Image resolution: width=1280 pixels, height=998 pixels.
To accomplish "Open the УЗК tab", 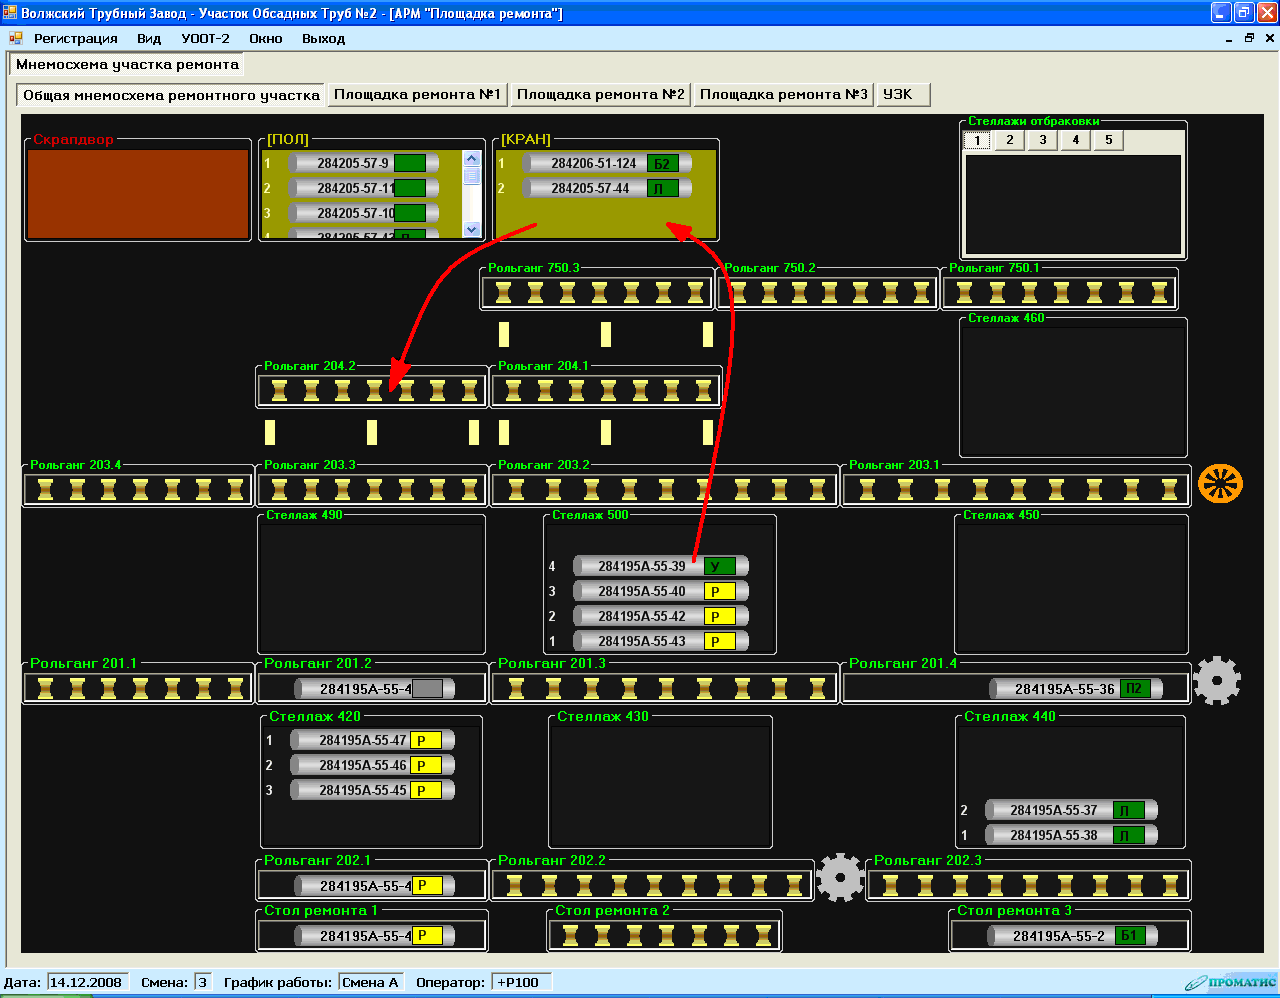I will click(898, 94).
